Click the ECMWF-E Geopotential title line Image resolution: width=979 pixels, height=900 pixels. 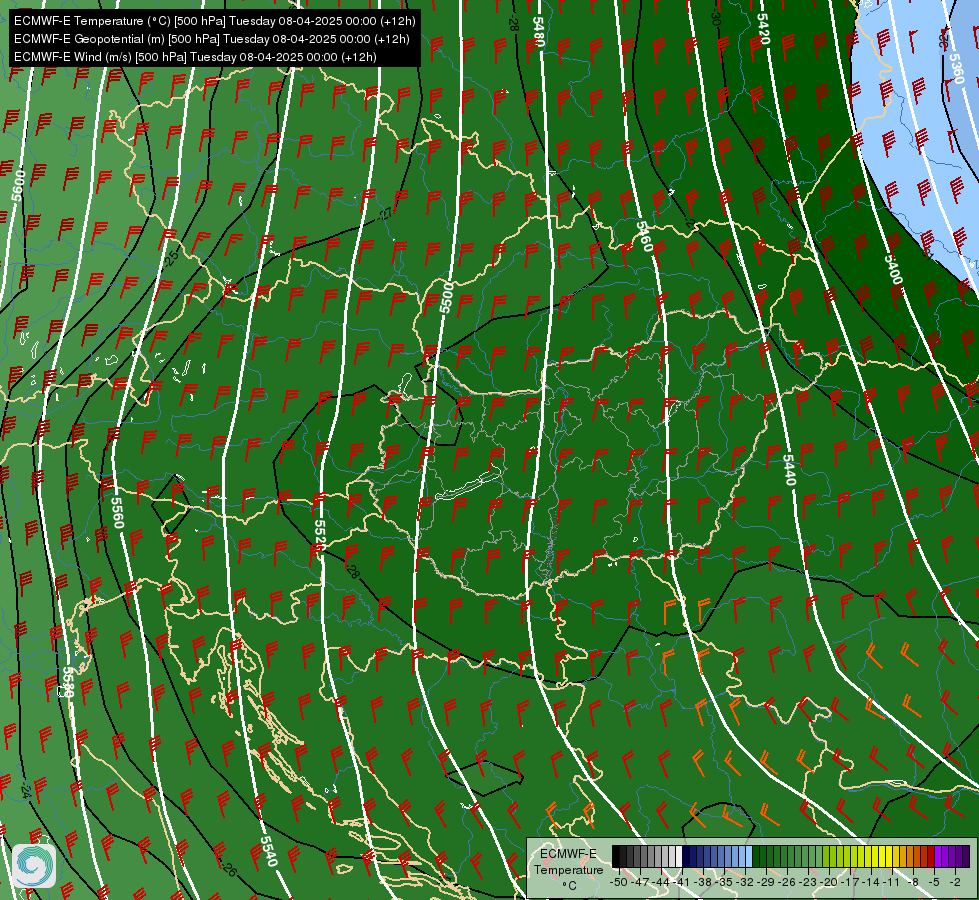(x=212, y=39)
